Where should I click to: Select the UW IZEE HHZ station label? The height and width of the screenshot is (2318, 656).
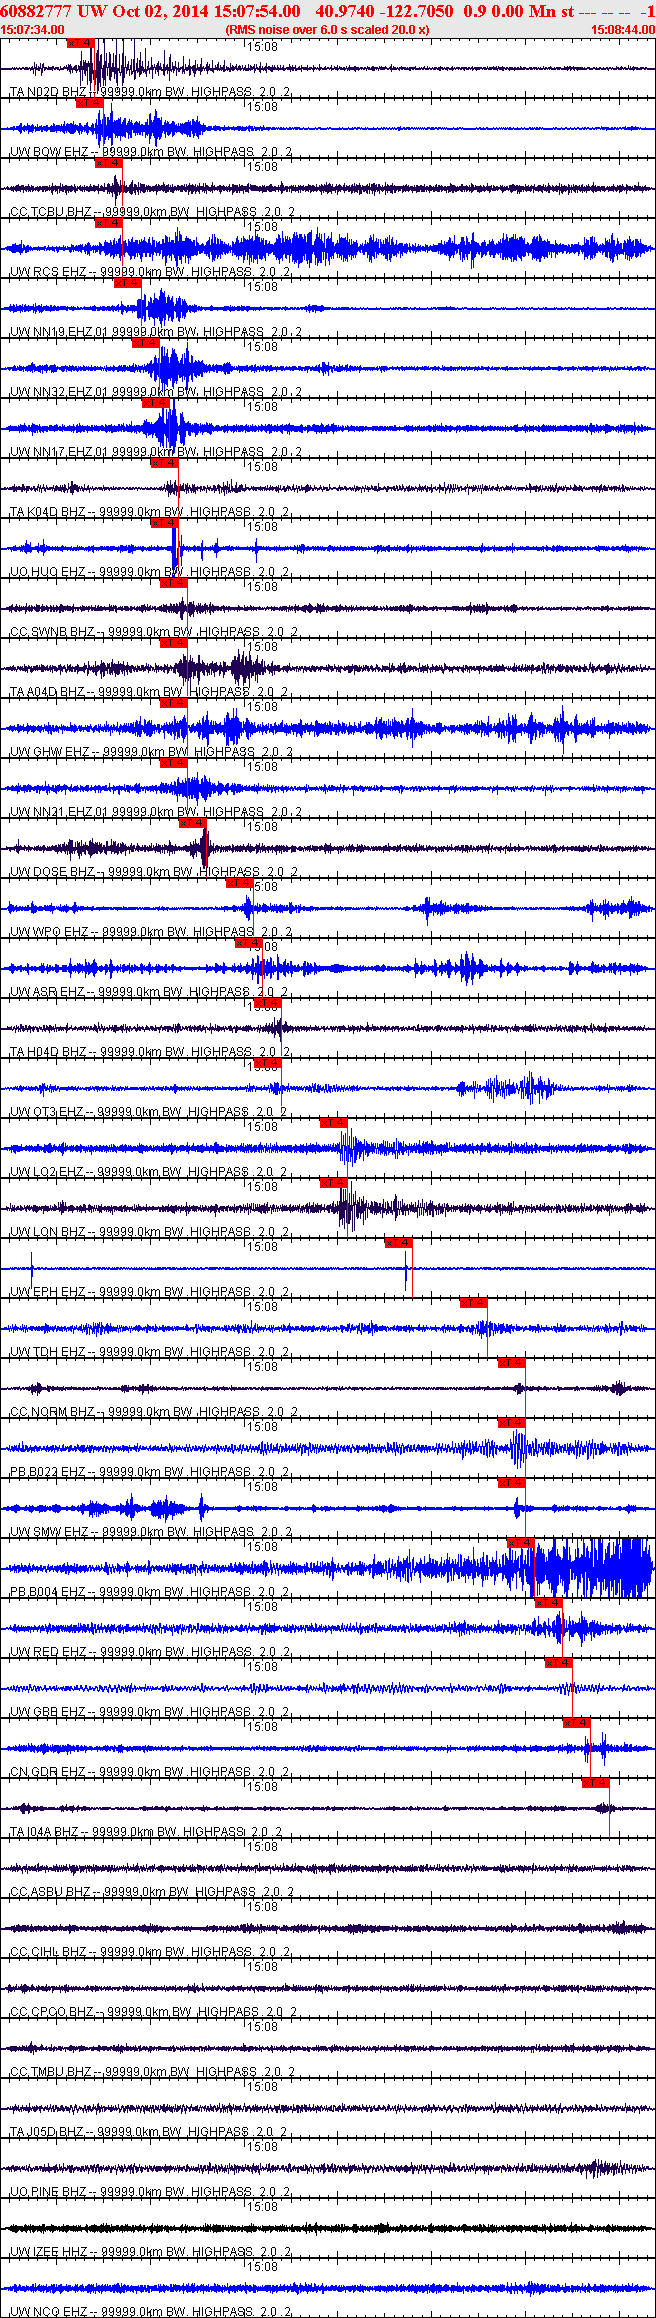click(x=151, y=2252)
